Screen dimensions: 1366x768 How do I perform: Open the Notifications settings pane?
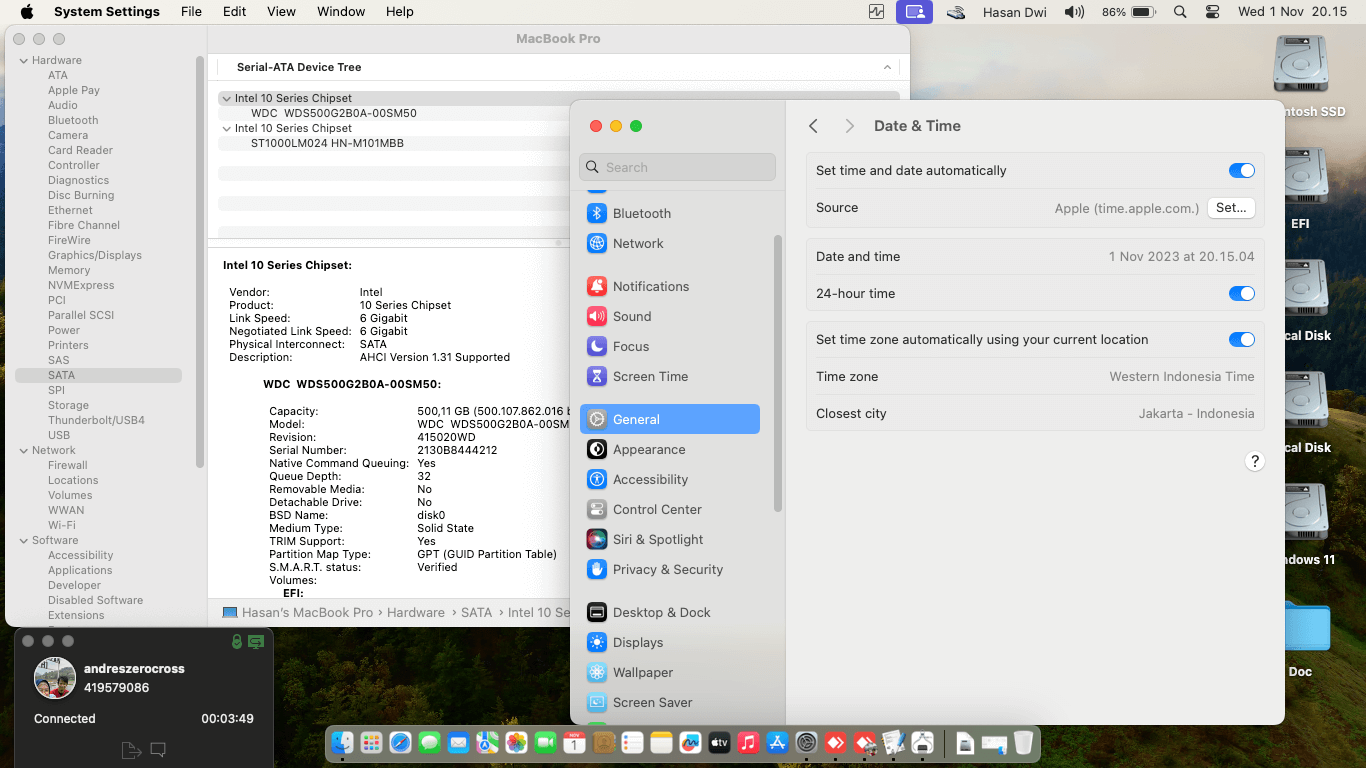pyautogui.click(x=650, y=286)
